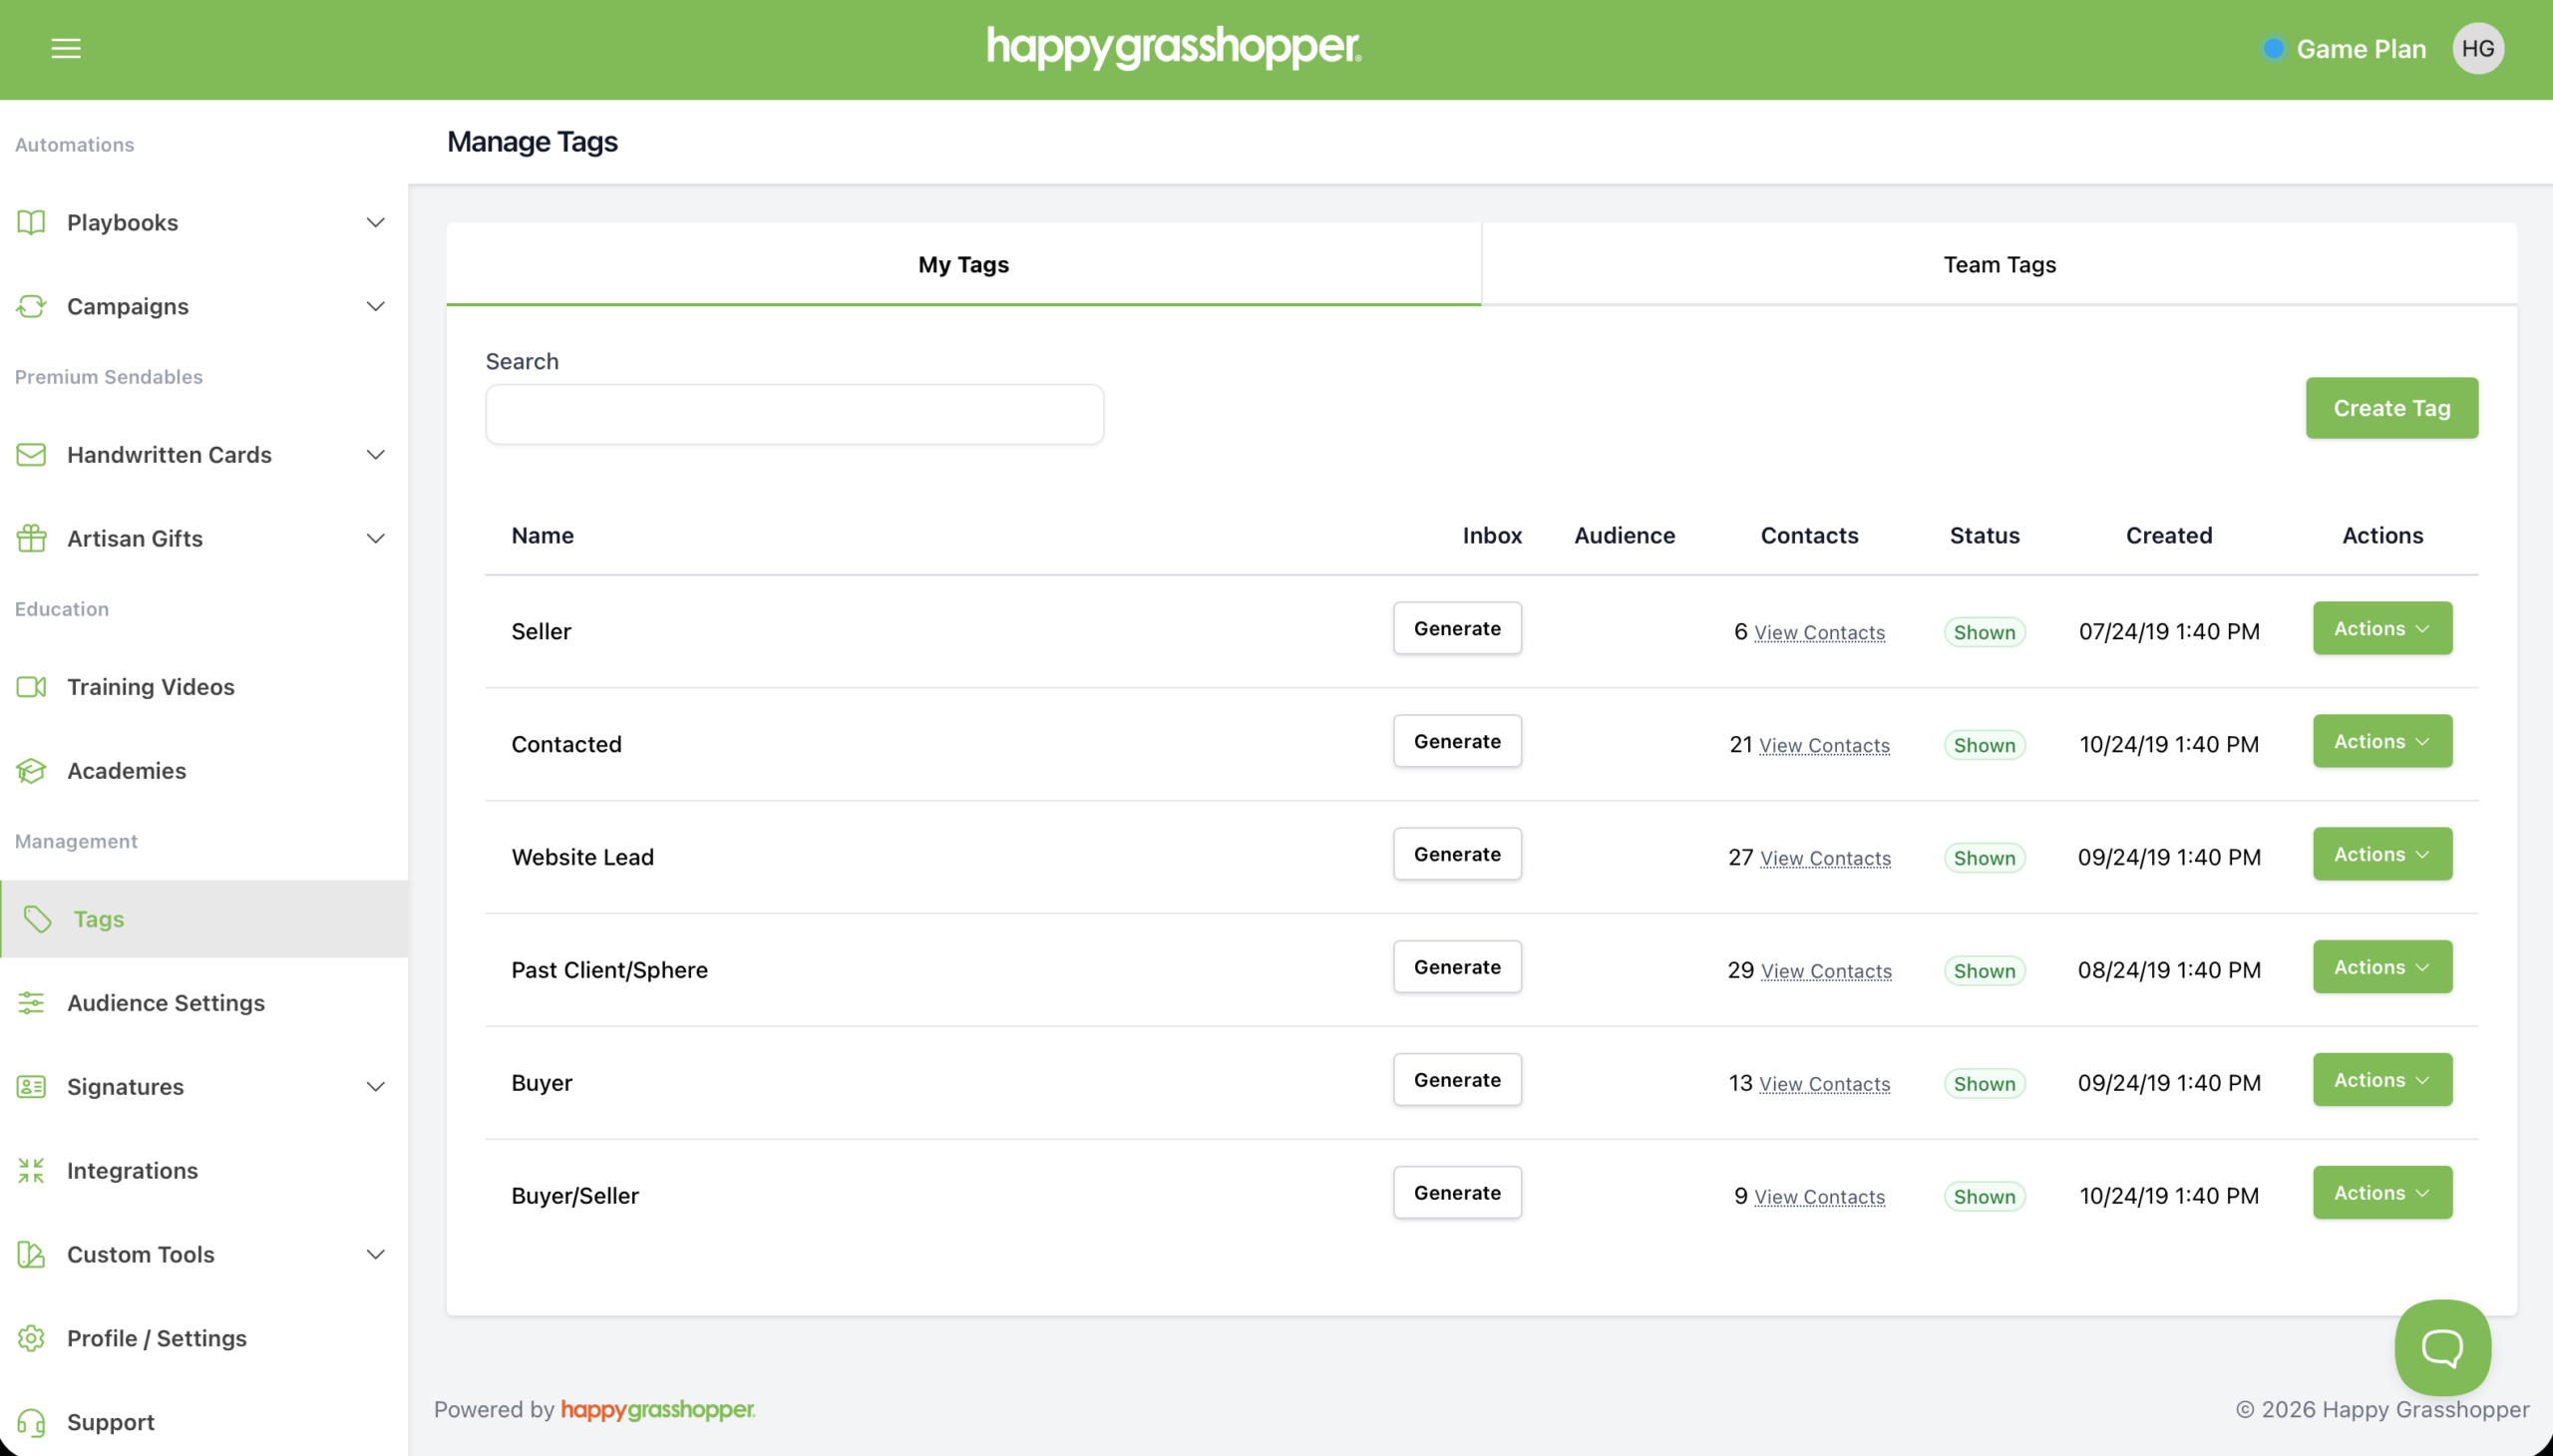The height and width of the screenshot is (1456, 2553).
Task: Open Actions dropdown for Buyer/Seller tag
Action: coord(2381,1192)
